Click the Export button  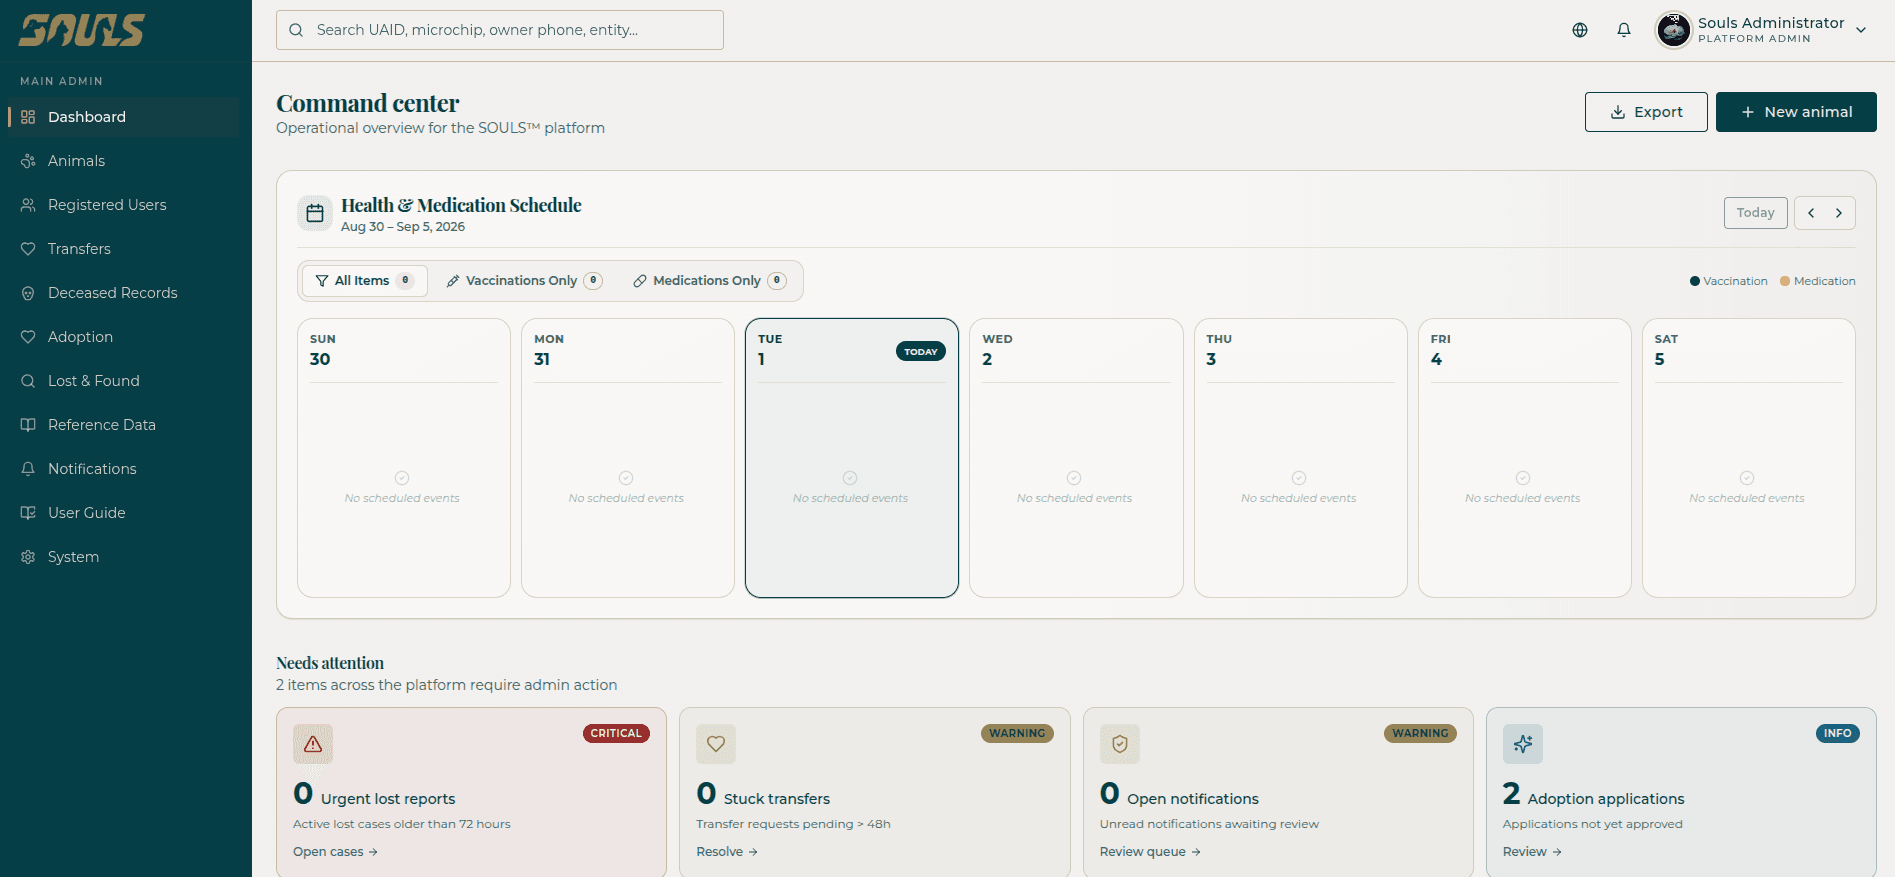[x=1646, y=112]
